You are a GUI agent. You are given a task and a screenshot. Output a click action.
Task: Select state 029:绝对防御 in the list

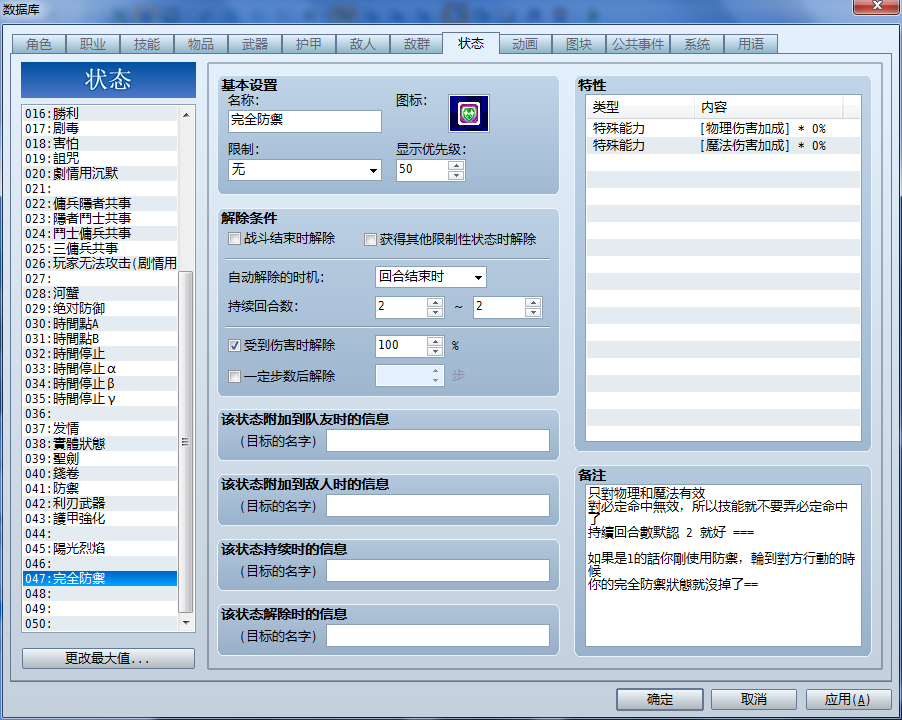pyautogui.click(x=100, y=308)
